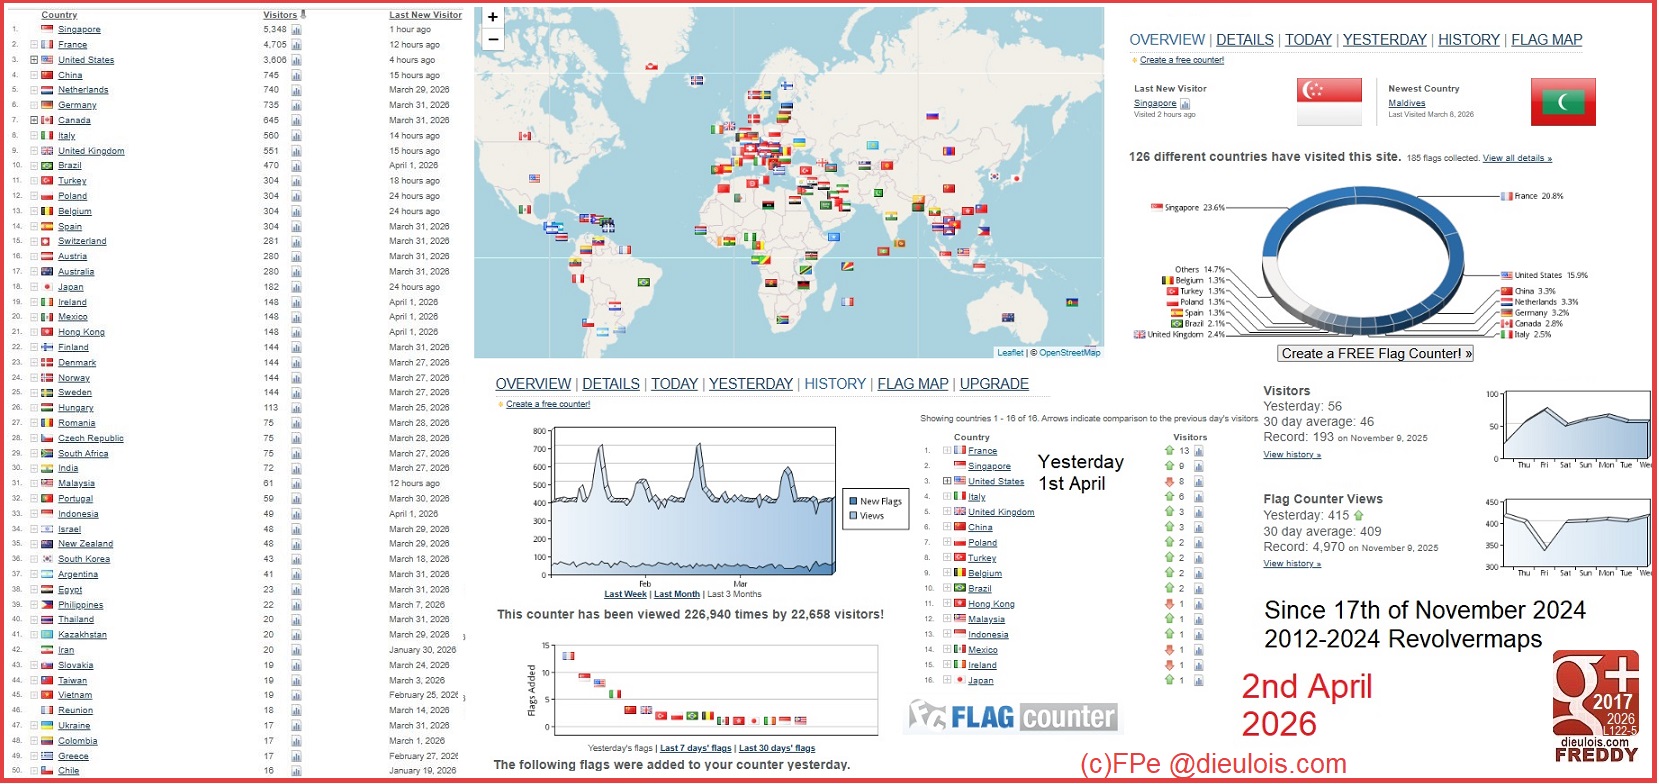1659x784 pixels.
Task: Open chart icon in Last New Visitor panel
Action: pos(1185,104)
